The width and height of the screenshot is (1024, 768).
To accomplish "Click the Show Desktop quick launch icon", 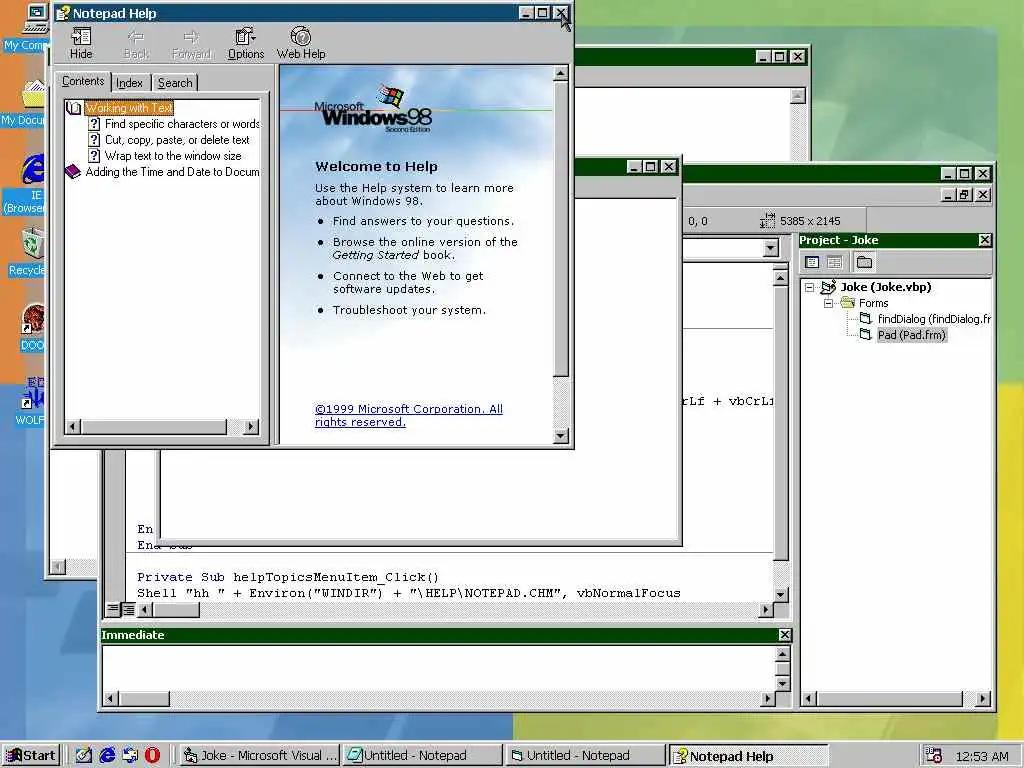I will coord(84,756).
